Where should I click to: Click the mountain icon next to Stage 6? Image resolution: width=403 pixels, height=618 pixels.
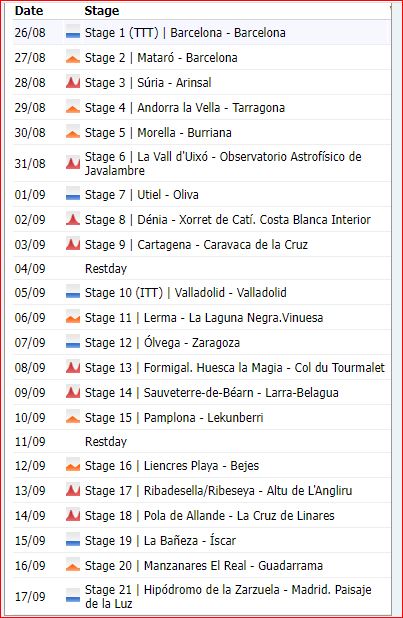pyautogui.click(x=73, y=163)
